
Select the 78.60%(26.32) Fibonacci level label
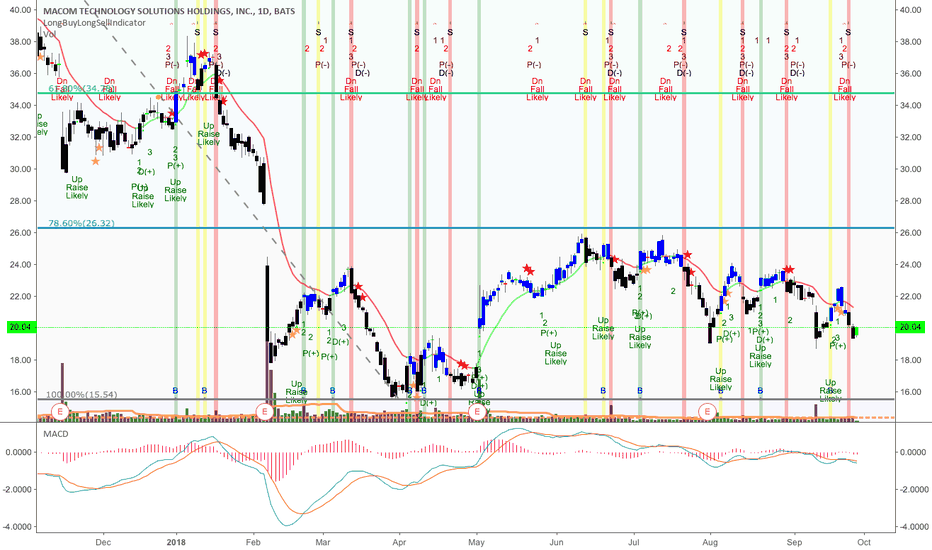coord(81,223)
